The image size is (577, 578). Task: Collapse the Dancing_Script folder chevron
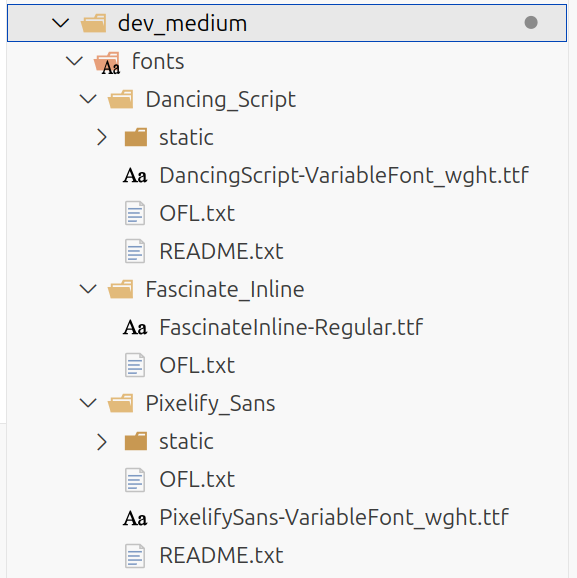88,99
